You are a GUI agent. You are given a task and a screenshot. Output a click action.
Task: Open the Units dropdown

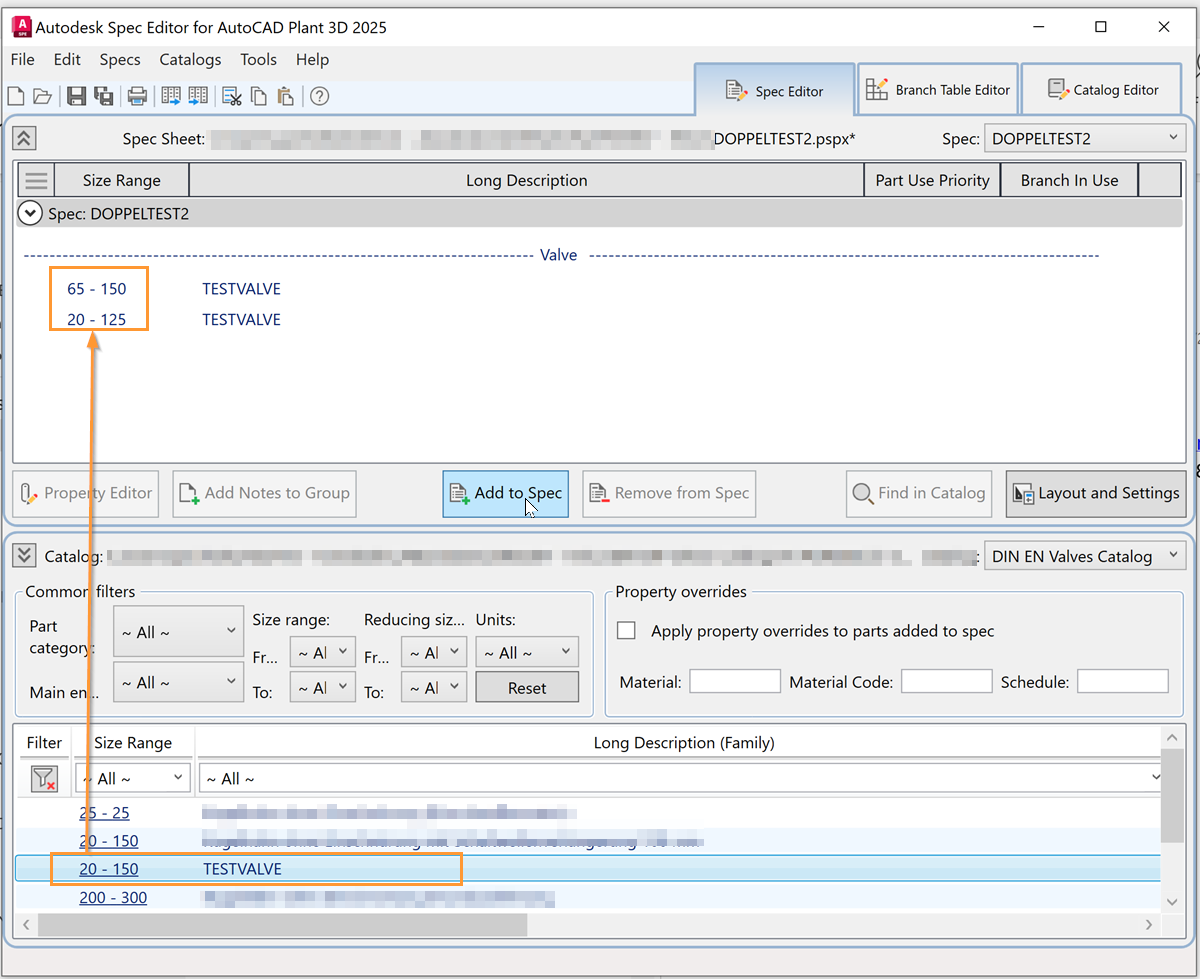(x=527, y=653)
